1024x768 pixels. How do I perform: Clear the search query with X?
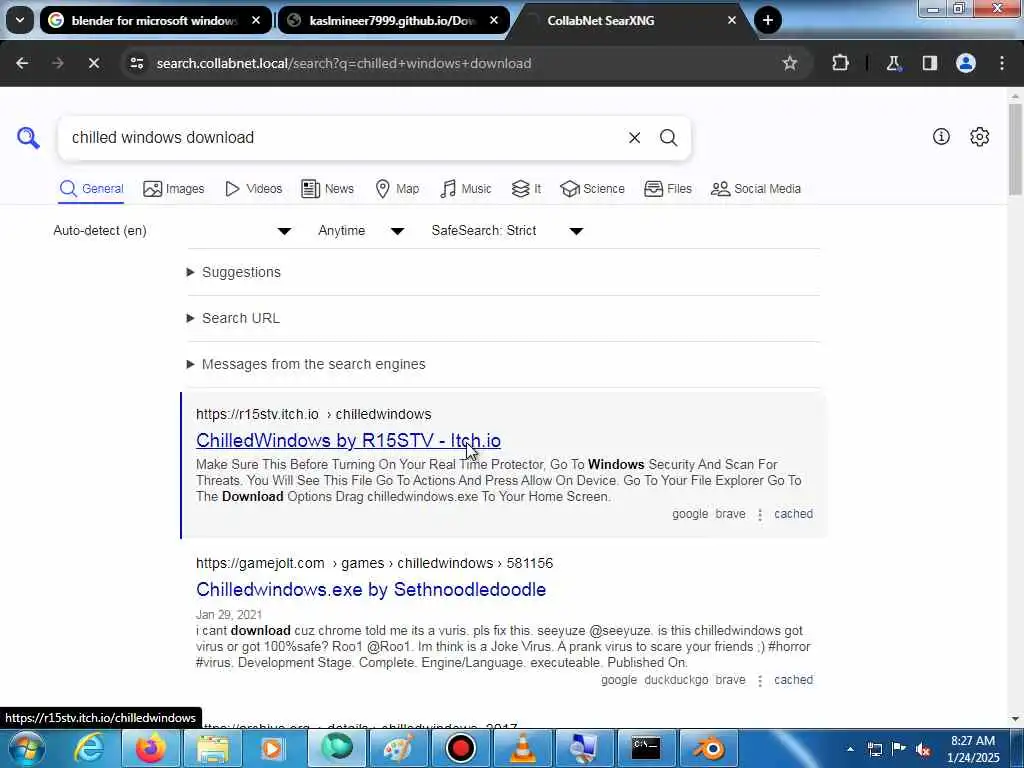point(634,138)
